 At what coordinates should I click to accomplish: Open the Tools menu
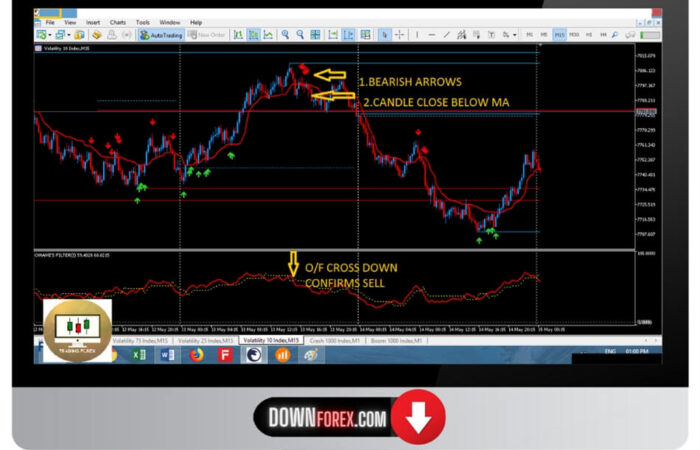tap(143, 22)
